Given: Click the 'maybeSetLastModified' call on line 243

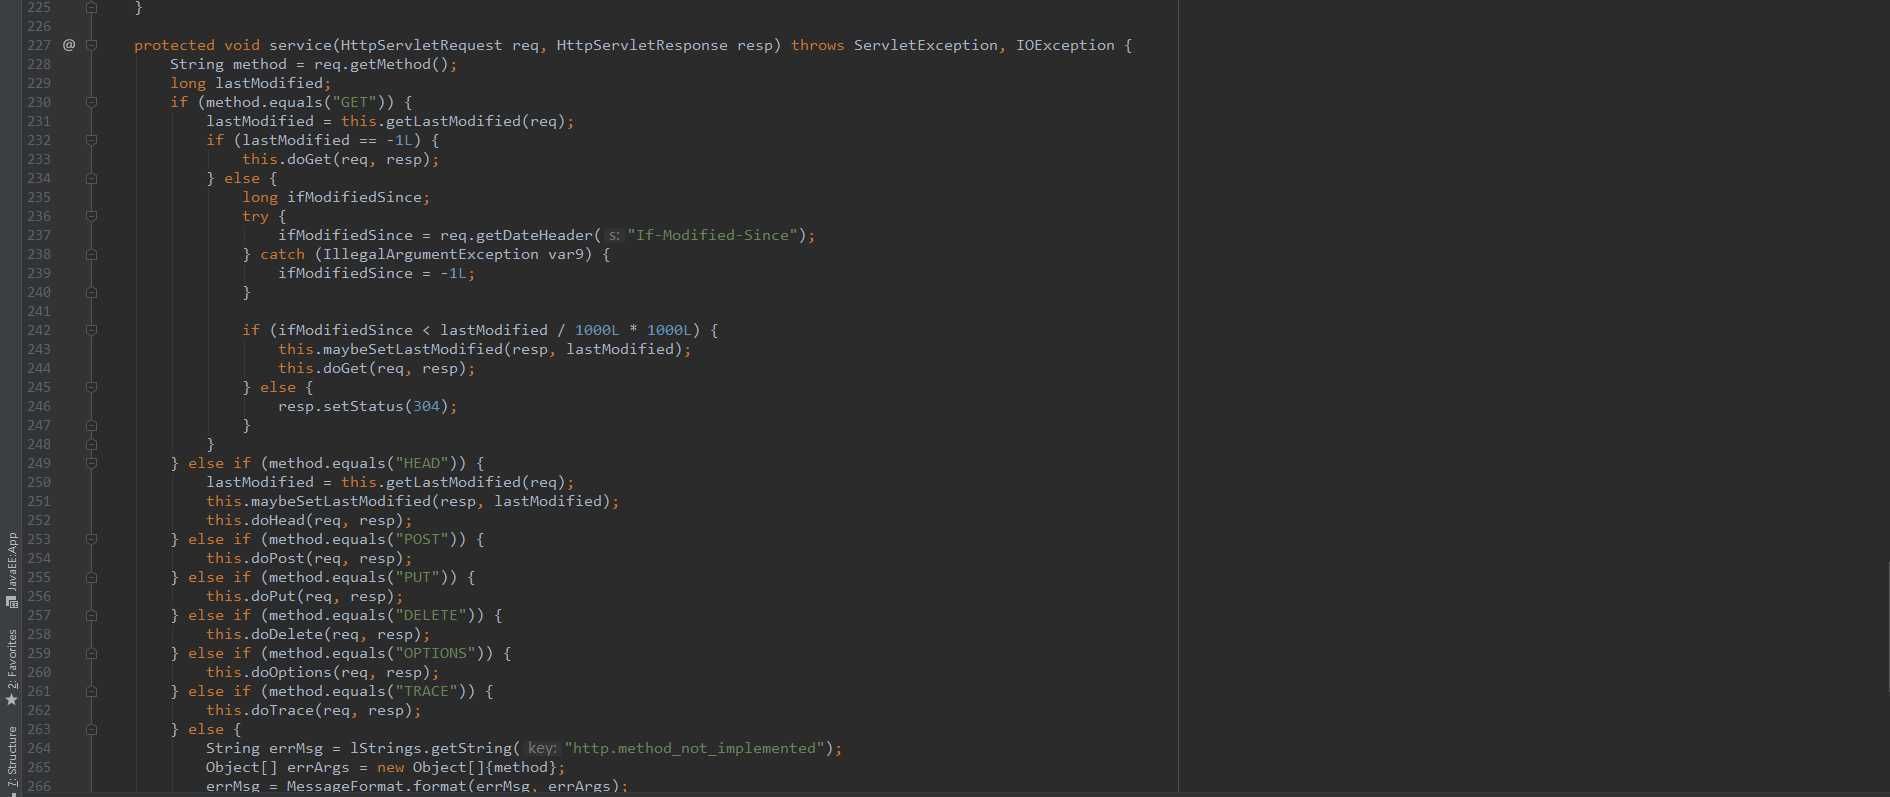Looking at the screenshot, I should click(x=412, y=349).
